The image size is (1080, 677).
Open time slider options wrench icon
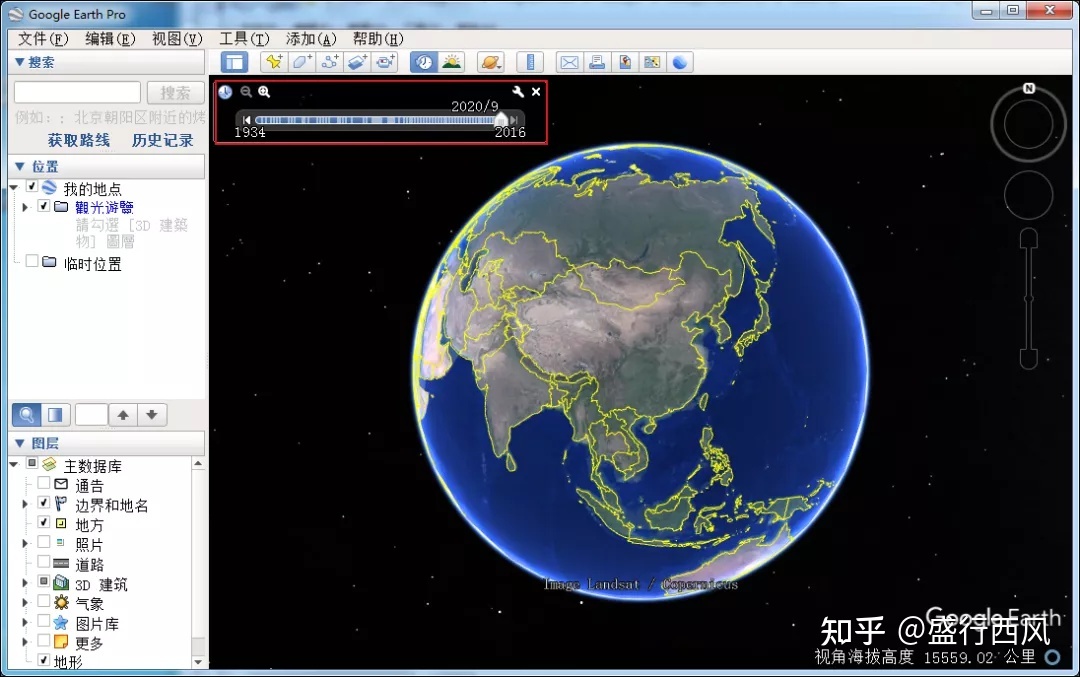point(518,92)
